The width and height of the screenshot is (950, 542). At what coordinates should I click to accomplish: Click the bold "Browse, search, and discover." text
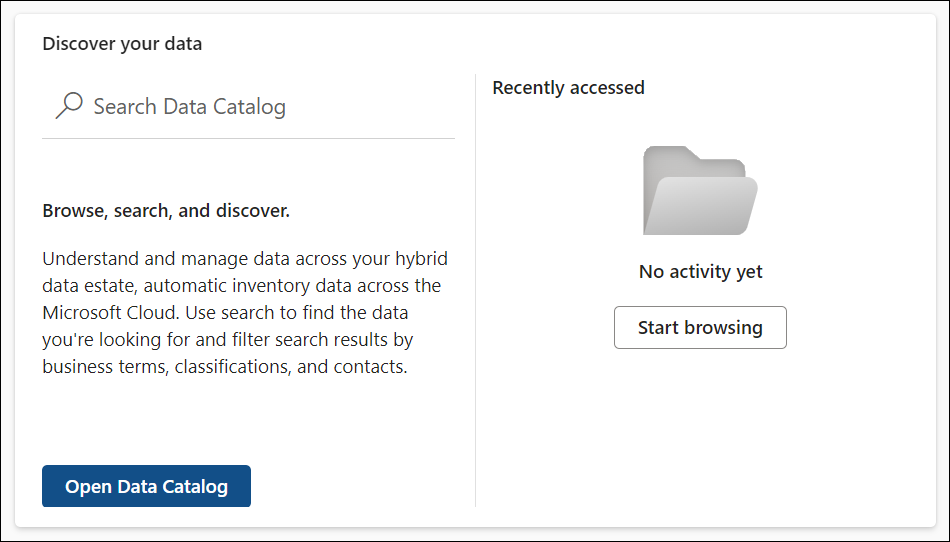[166, 211]
